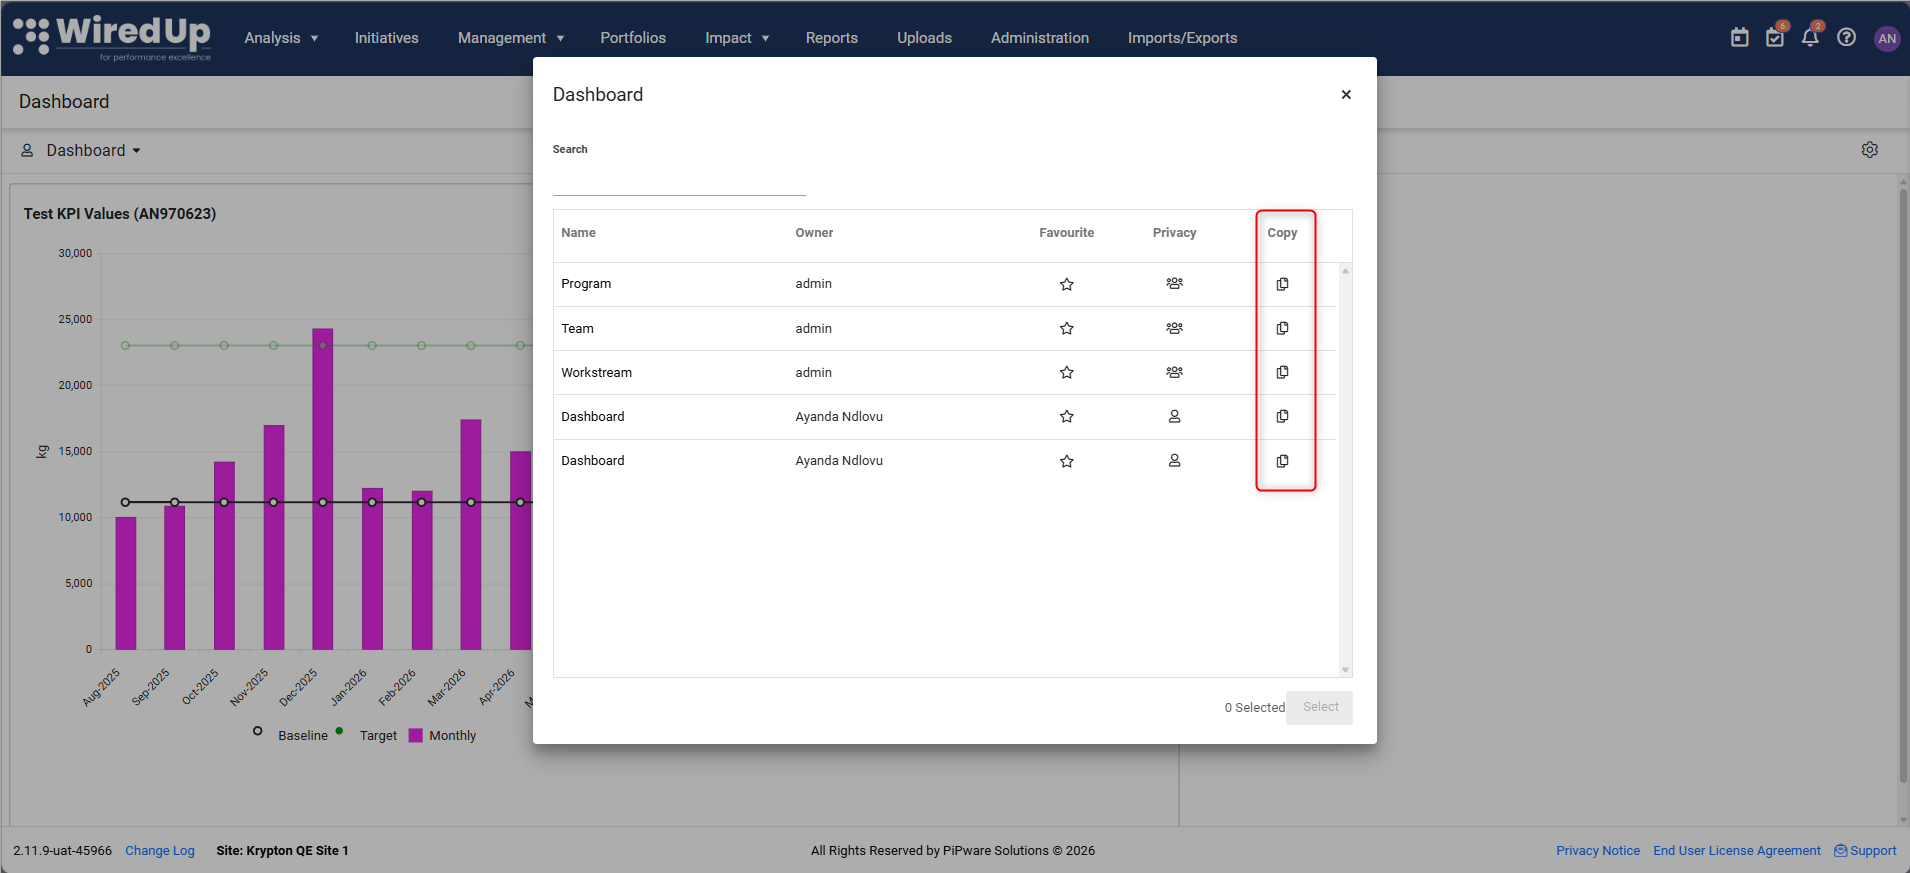Click the Privacy column header

(x=1174, y=233)
